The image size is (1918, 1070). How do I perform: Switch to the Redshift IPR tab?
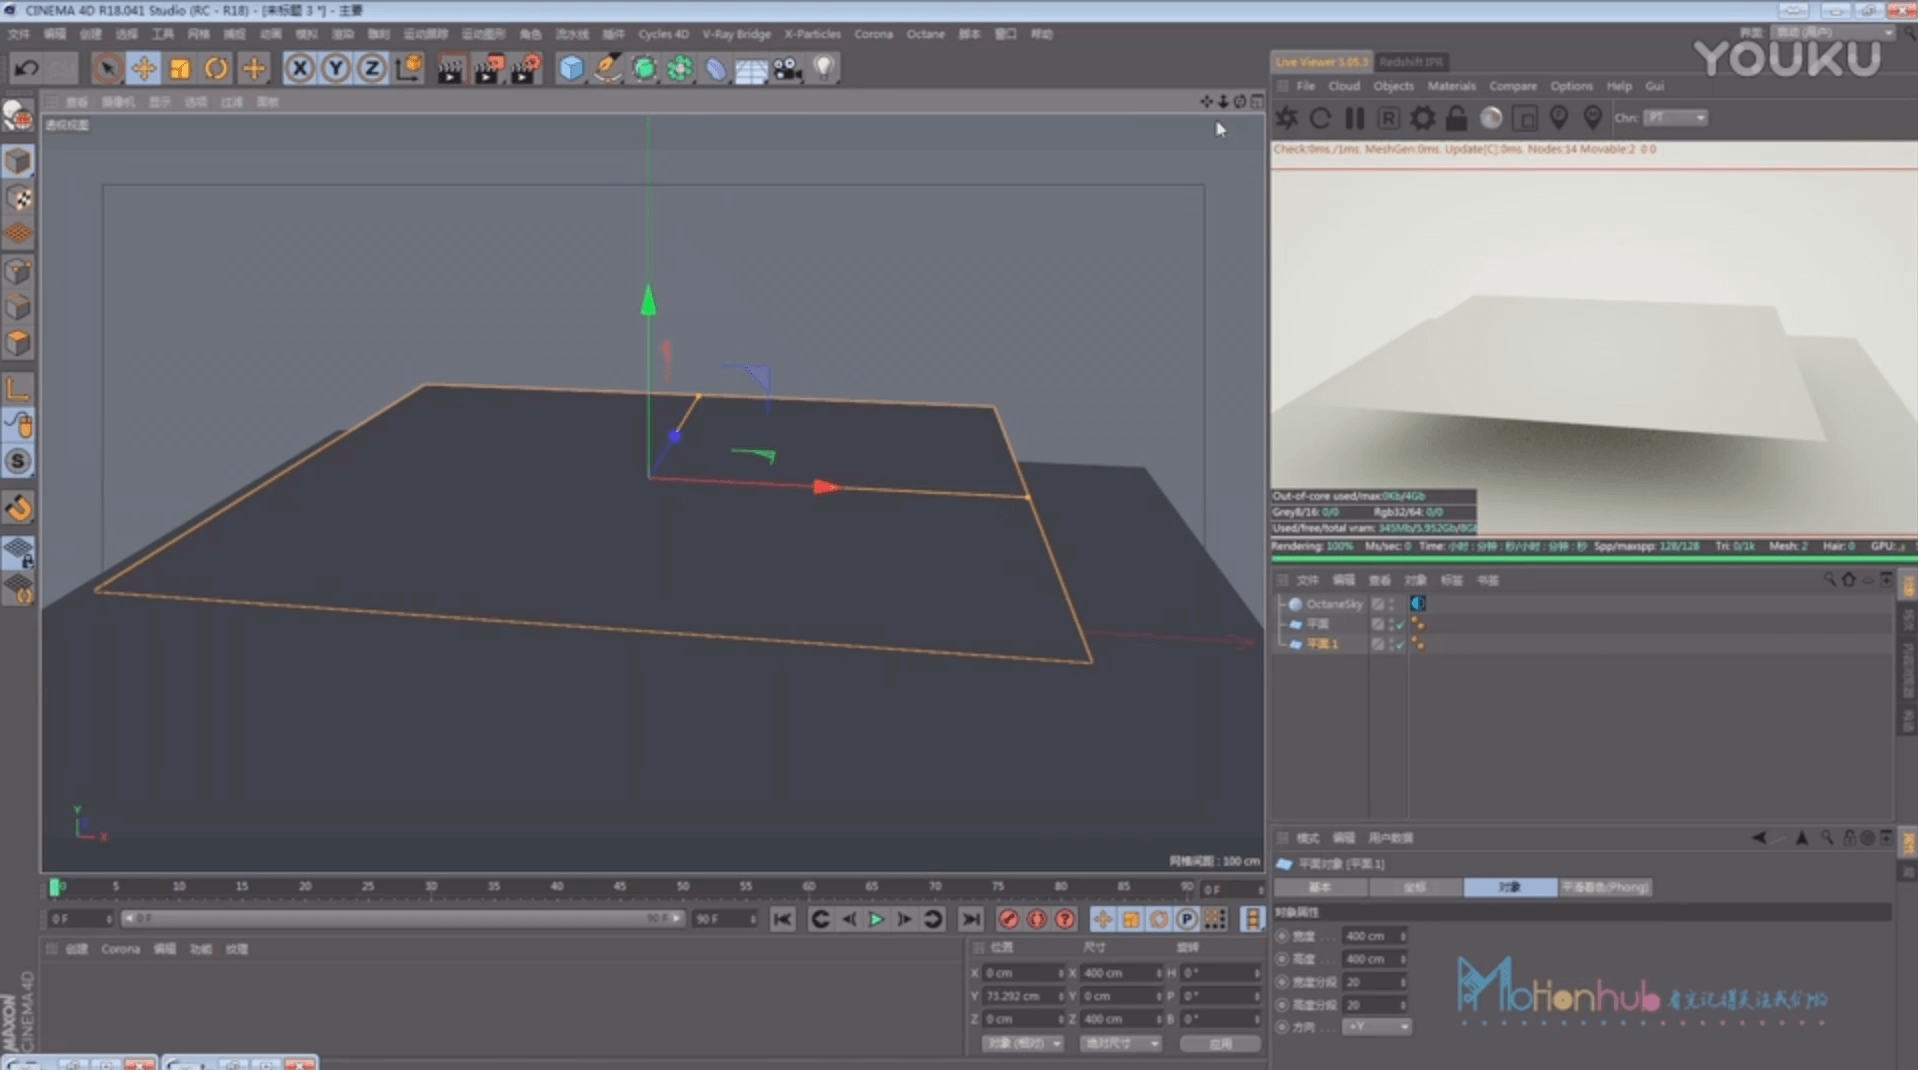point(1410,62)
